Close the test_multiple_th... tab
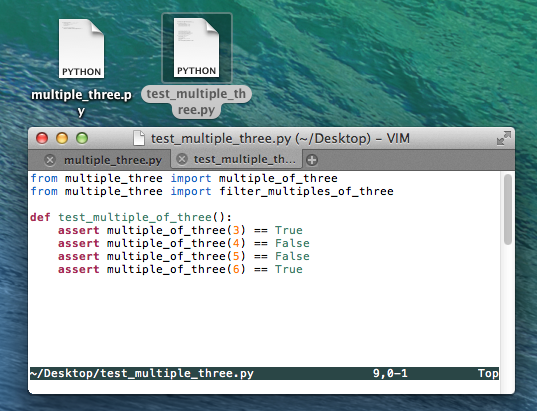The height and width of the screenshot is (411, 537). pos(182,159)
